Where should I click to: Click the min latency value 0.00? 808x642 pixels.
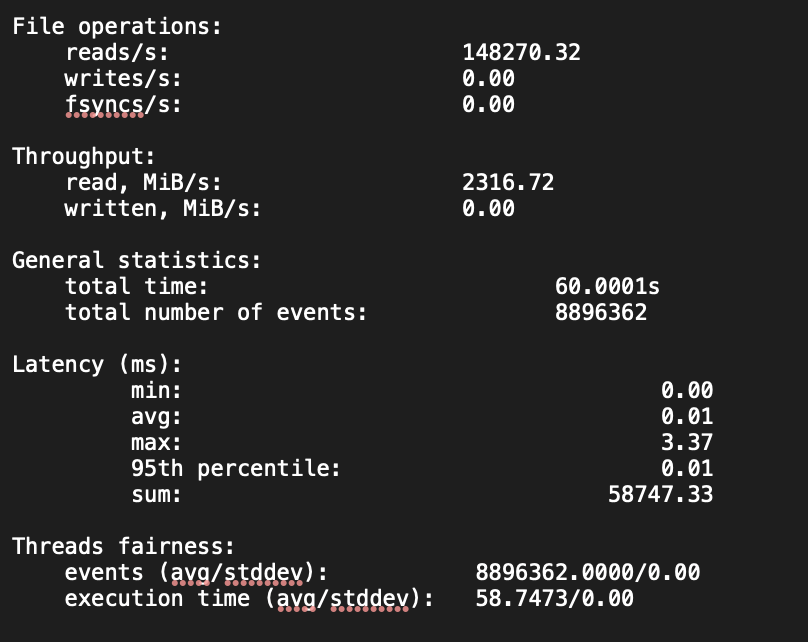(x=687, y=390)
